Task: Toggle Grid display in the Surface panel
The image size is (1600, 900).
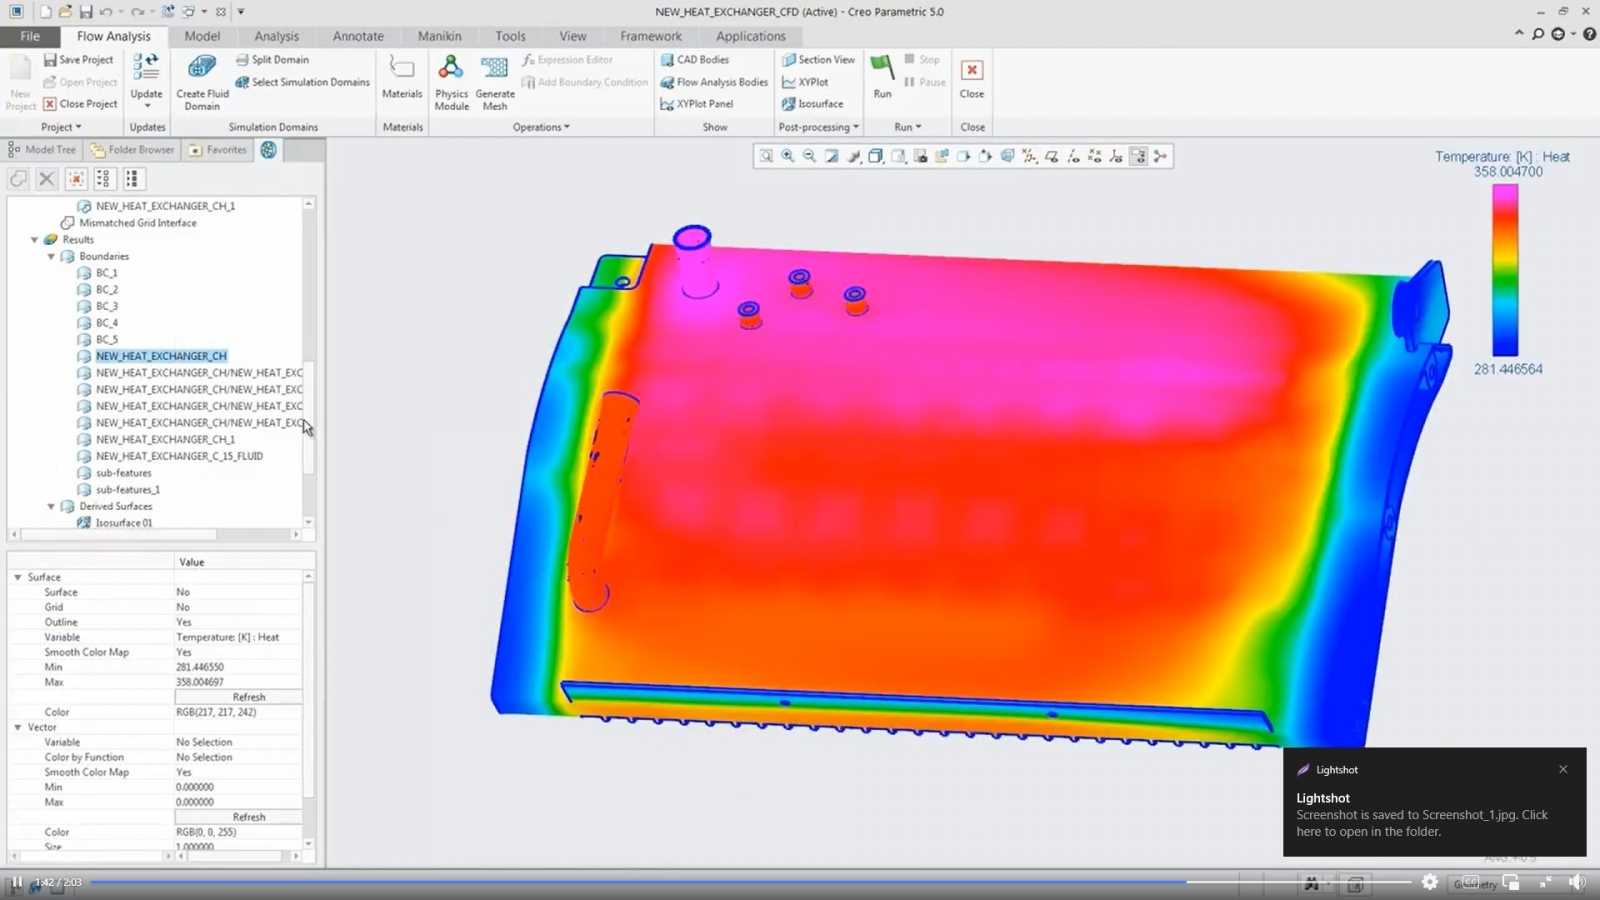Action: pyautogui.click(x=183, y=606)
